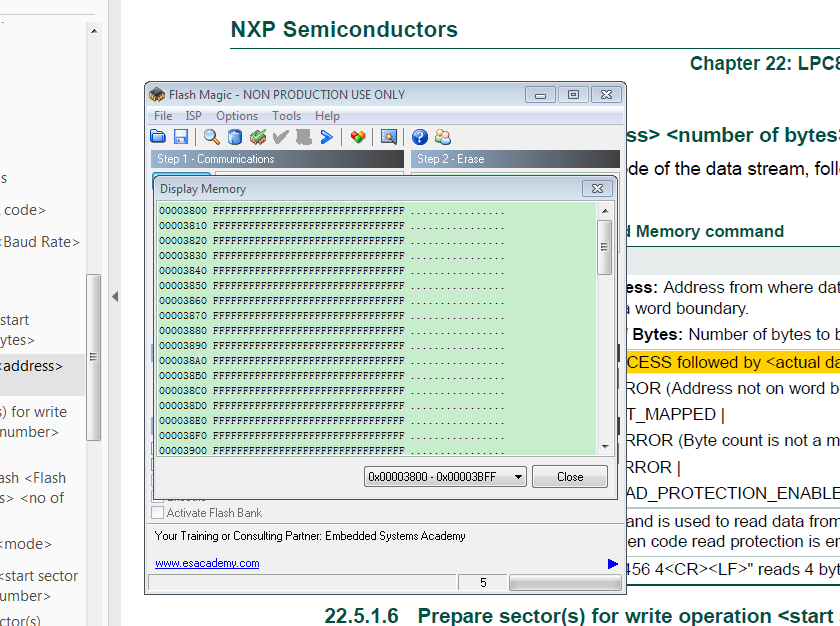This screenshot has height=626, width=840.
Task: Click the 'Step 2 - Erase' header
Action: 515,159
